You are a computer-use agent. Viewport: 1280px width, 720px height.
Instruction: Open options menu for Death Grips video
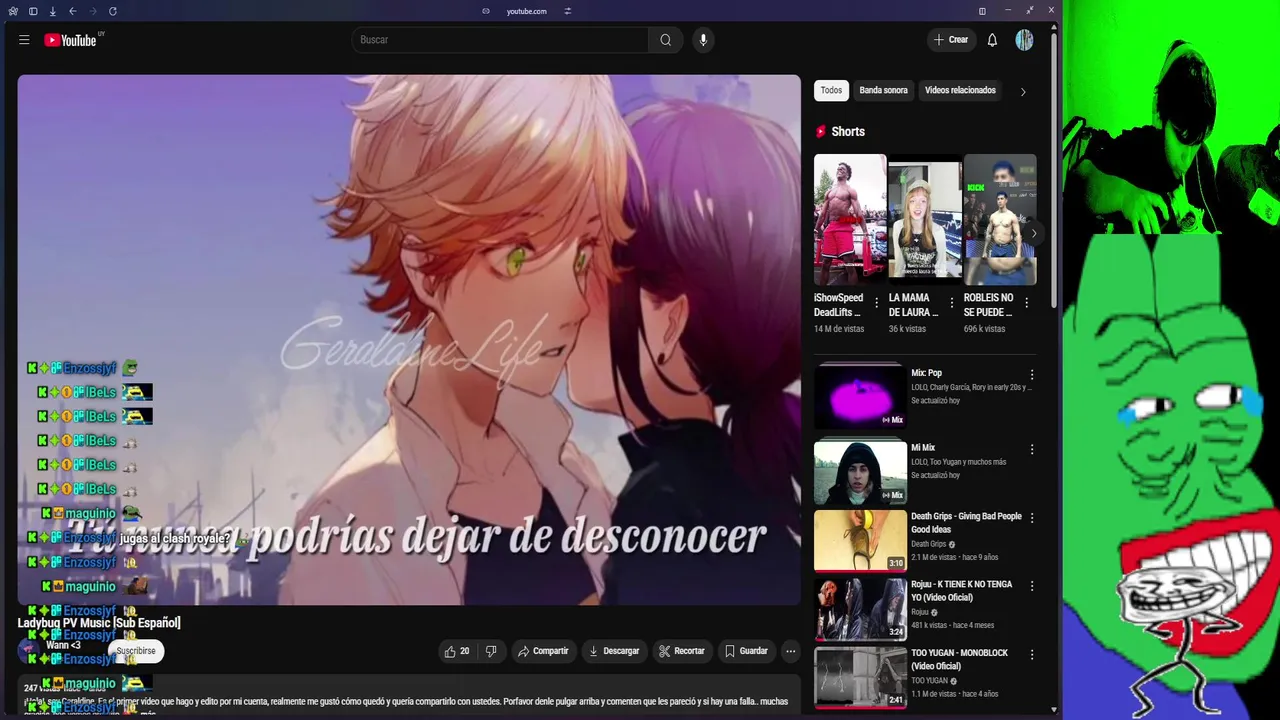pyautogui.click(x=1032, y=518)
